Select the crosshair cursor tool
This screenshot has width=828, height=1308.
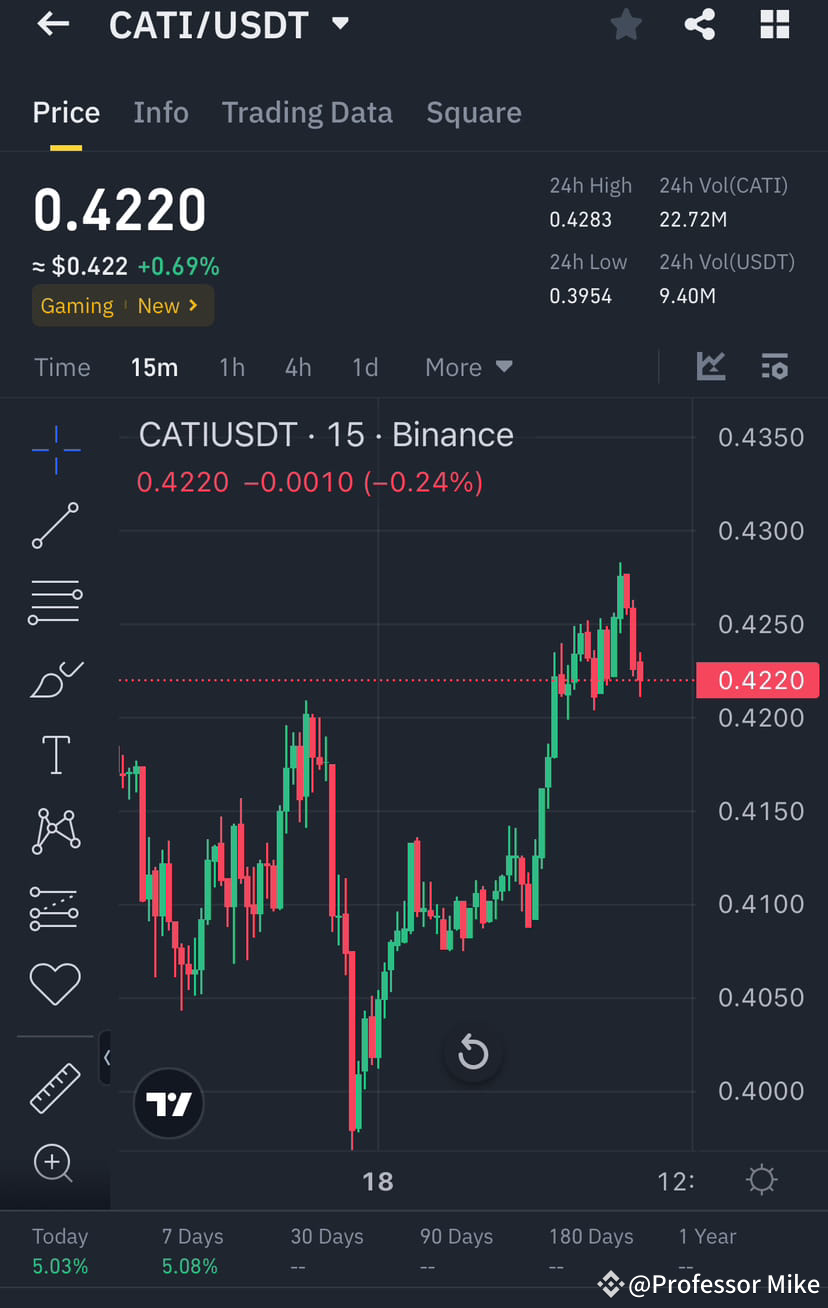(x=54, y=450)
